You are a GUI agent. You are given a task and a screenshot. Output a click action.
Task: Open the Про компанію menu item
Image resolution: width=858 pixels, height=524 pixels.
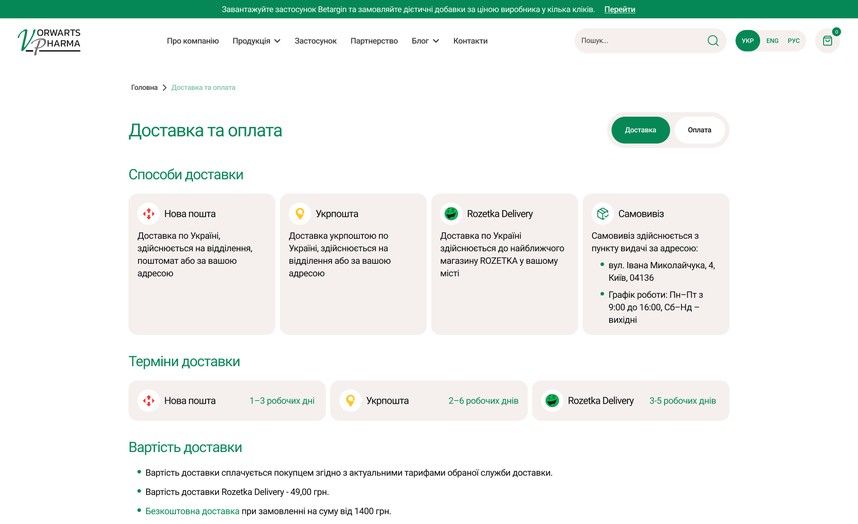tap(193, 41)
